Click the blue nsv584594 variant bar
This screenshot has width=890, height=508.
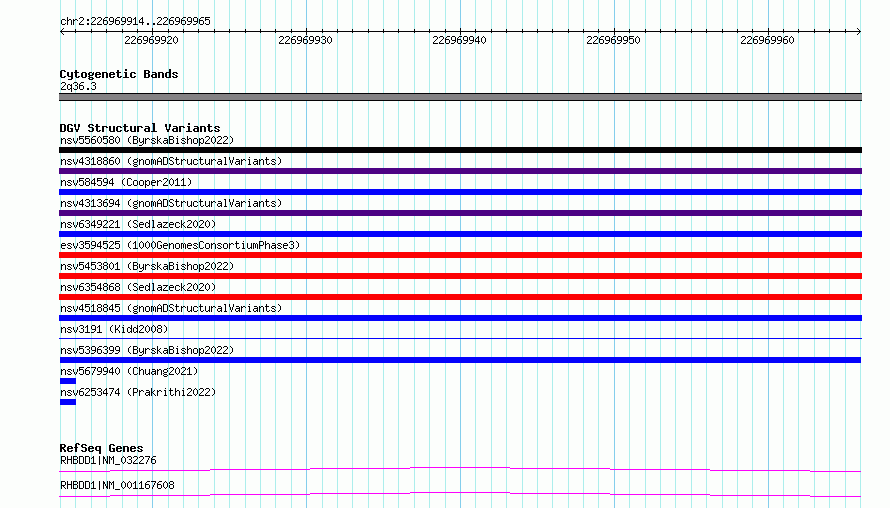(460, 192)
